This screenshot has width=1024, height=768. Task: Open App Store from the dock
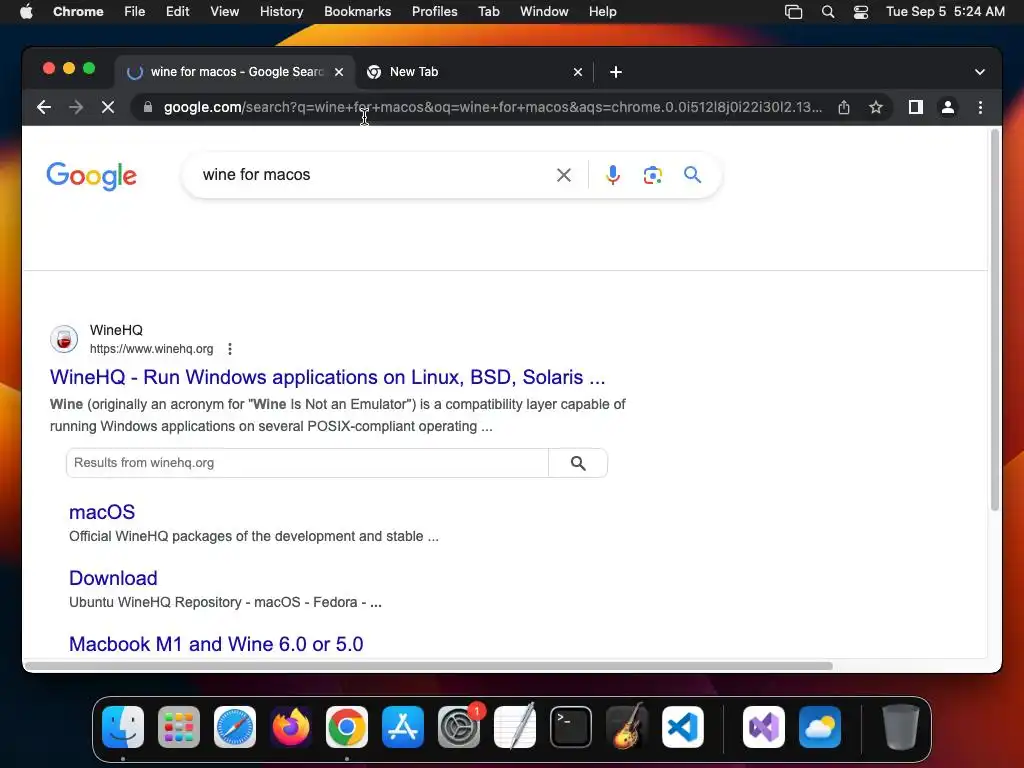point(403,727)
